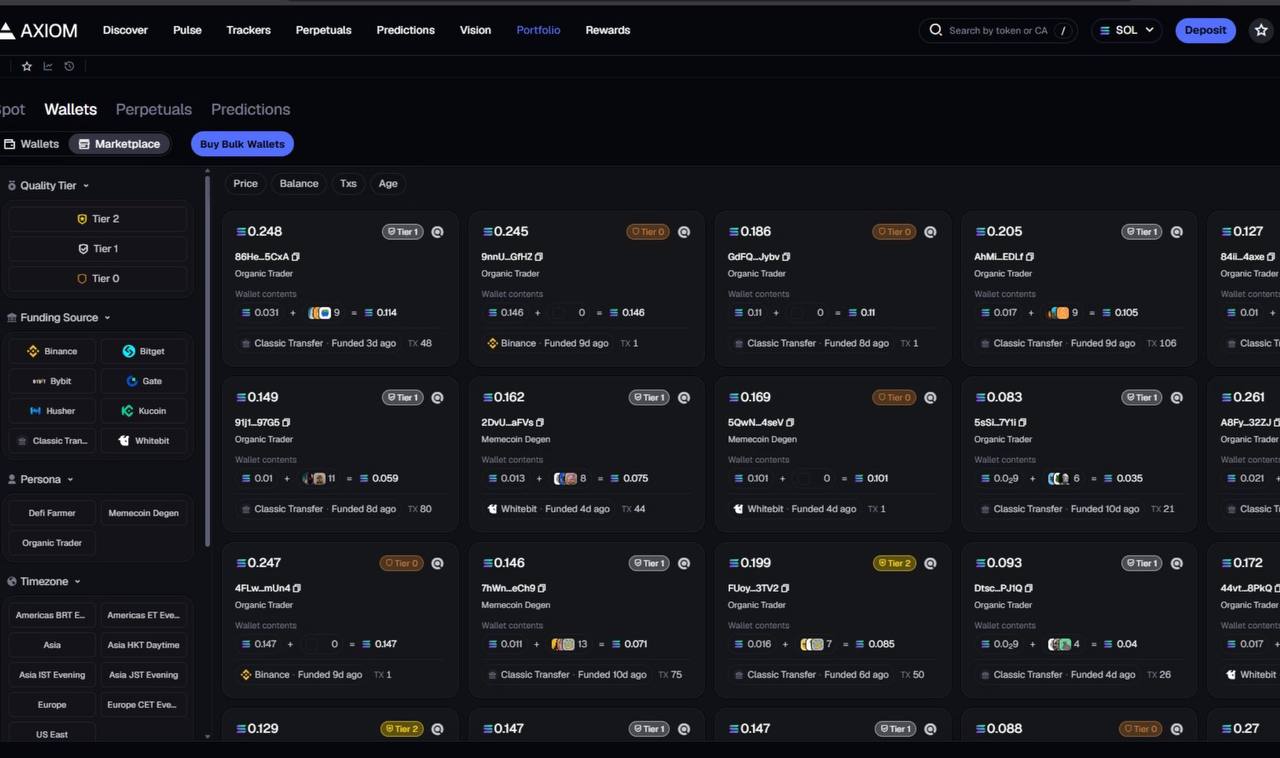
Task: Open the Vision page
Action: pyautogui.click(x=475, y=30)
